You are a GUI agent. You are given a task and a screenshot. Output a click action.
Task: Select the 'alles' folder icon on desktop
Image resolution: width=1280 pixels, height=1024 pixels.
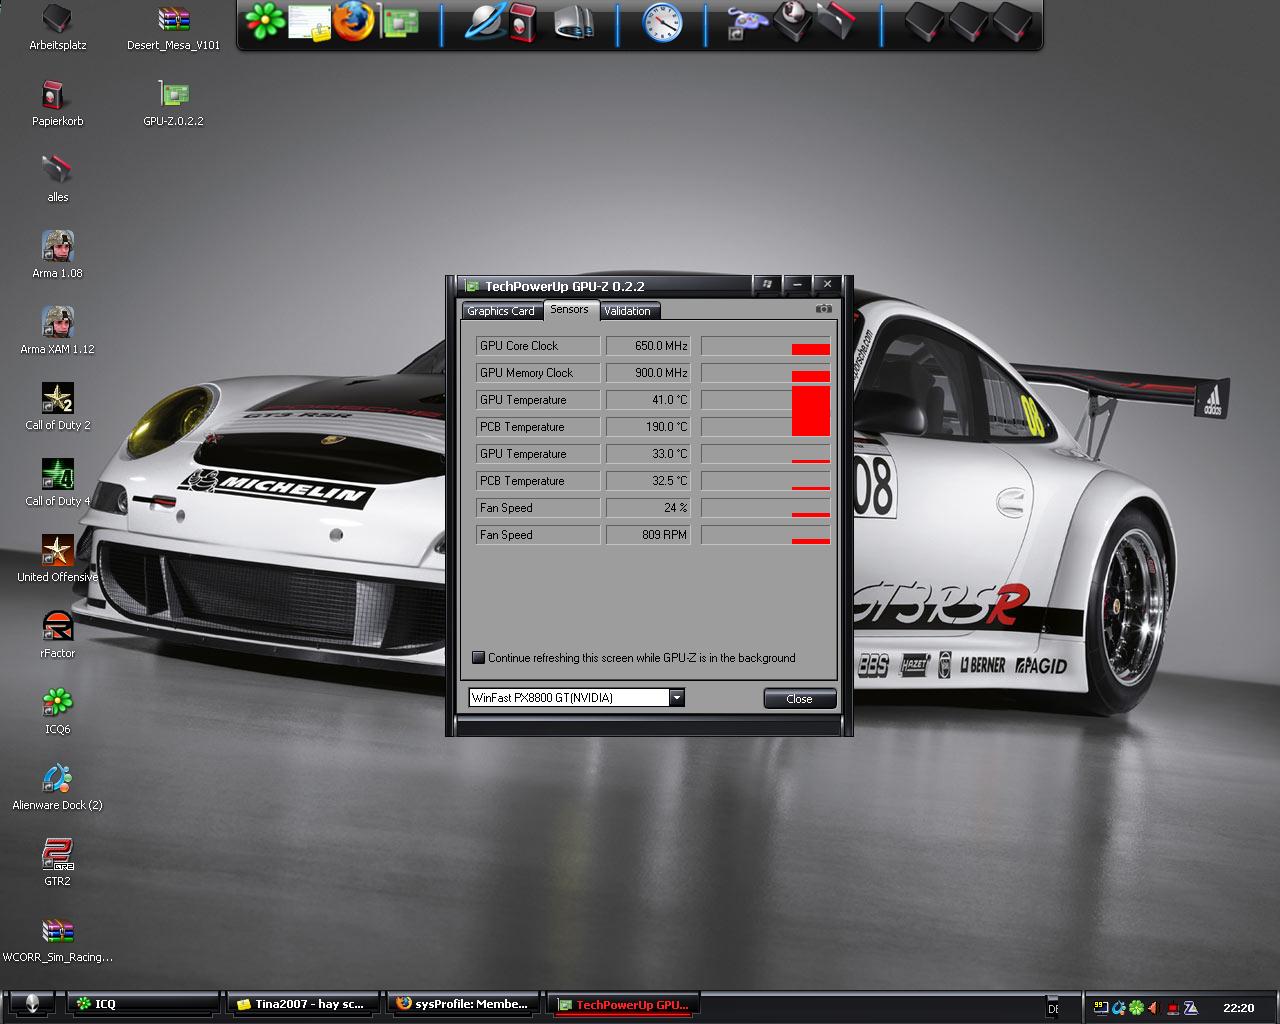58,178
